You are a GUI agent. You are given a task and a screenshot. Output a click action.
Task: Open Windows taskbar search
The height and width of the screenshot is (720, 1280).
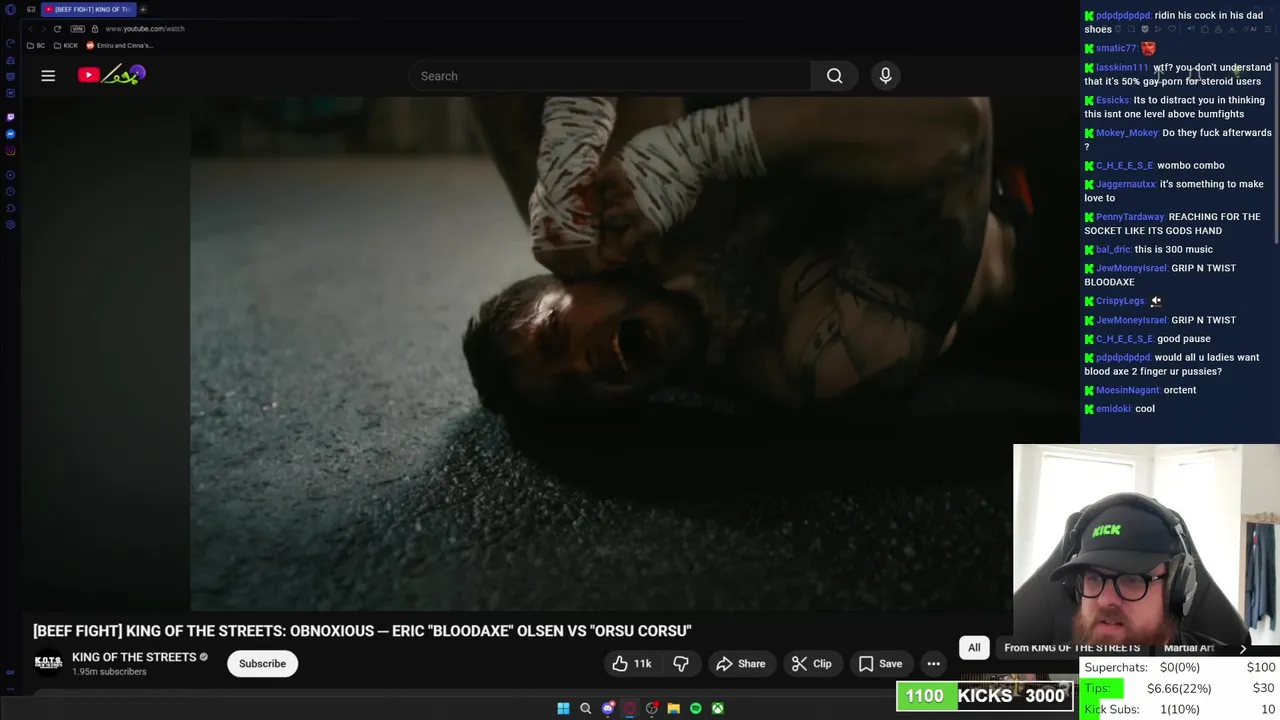(586, 708)
